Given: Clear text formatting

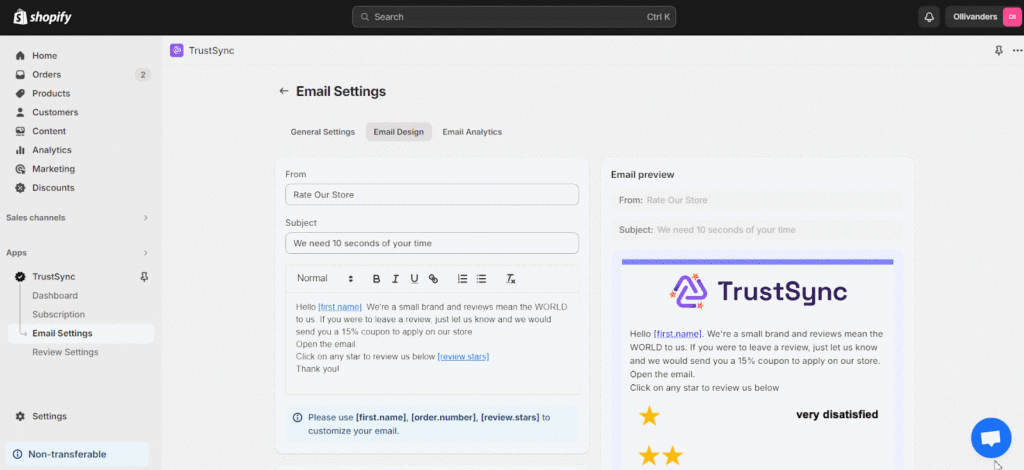Looking at the screenshot, I should (x=511, y=279).
